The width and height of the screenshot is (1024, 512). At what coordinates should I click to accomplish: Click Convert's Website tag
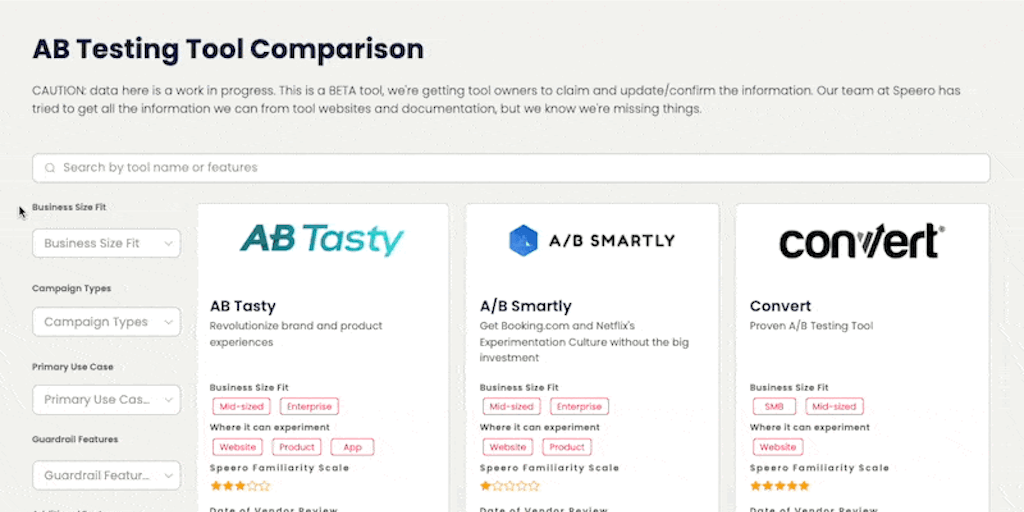click(x=778, y=447)
